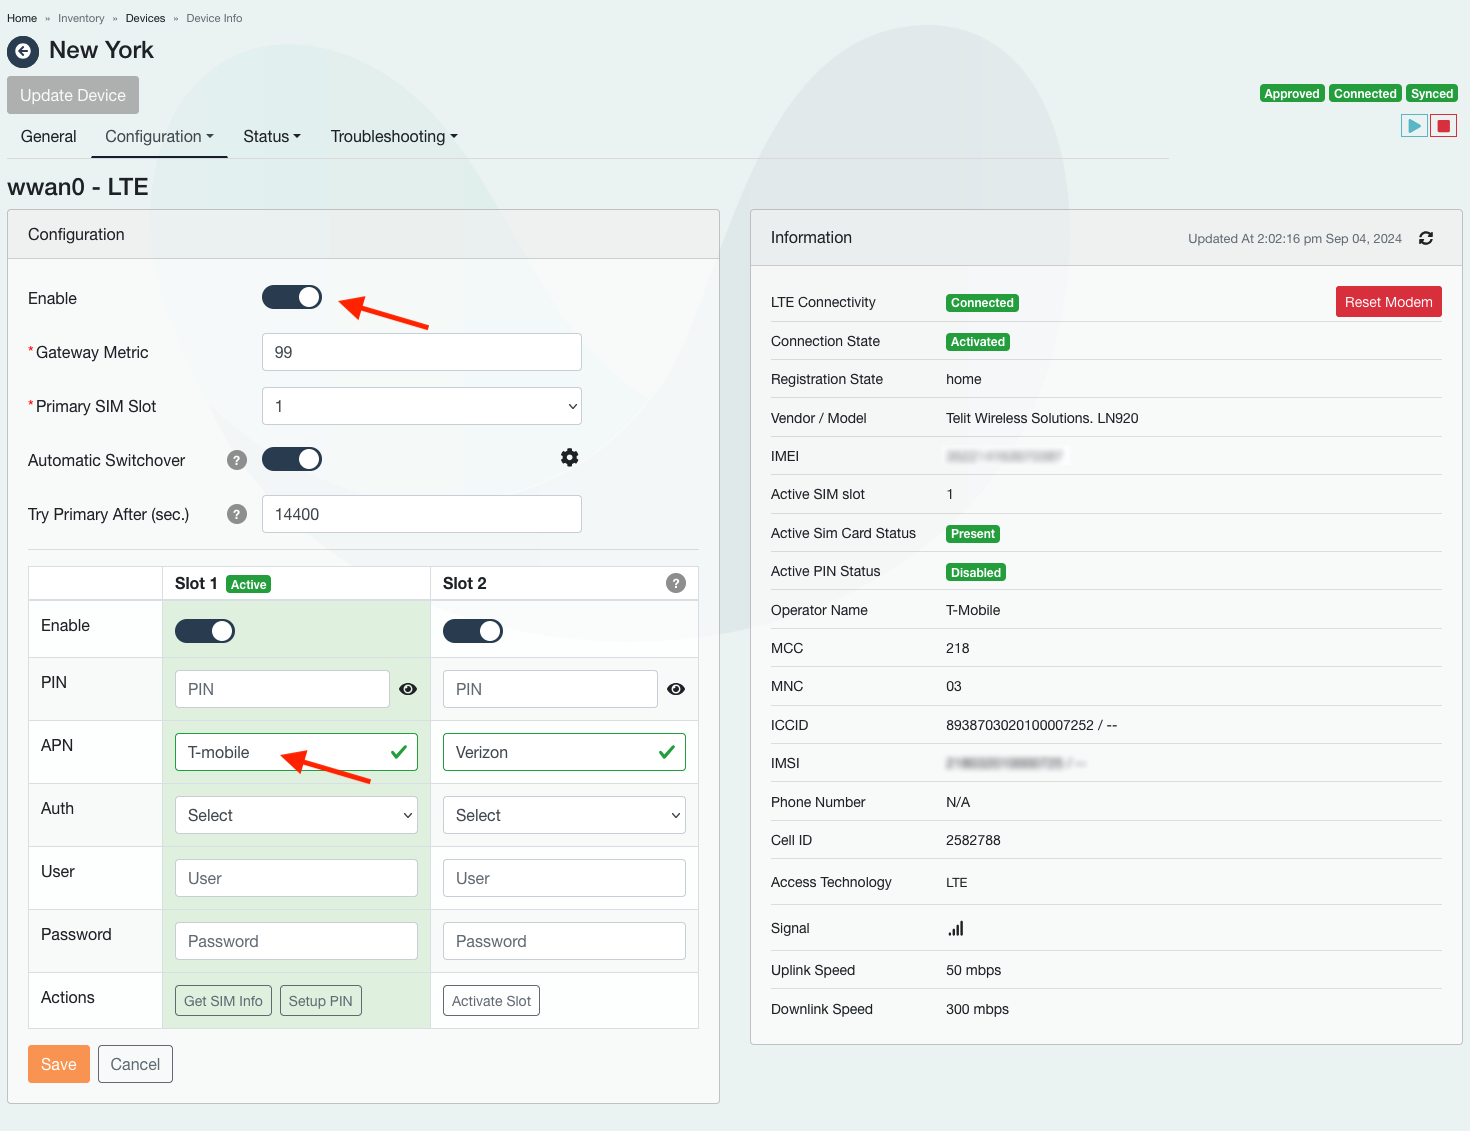The width and height of the screenshot is (1470, 1131).
Task: Open the Status tab menu
Action: (x=271, y=137)
